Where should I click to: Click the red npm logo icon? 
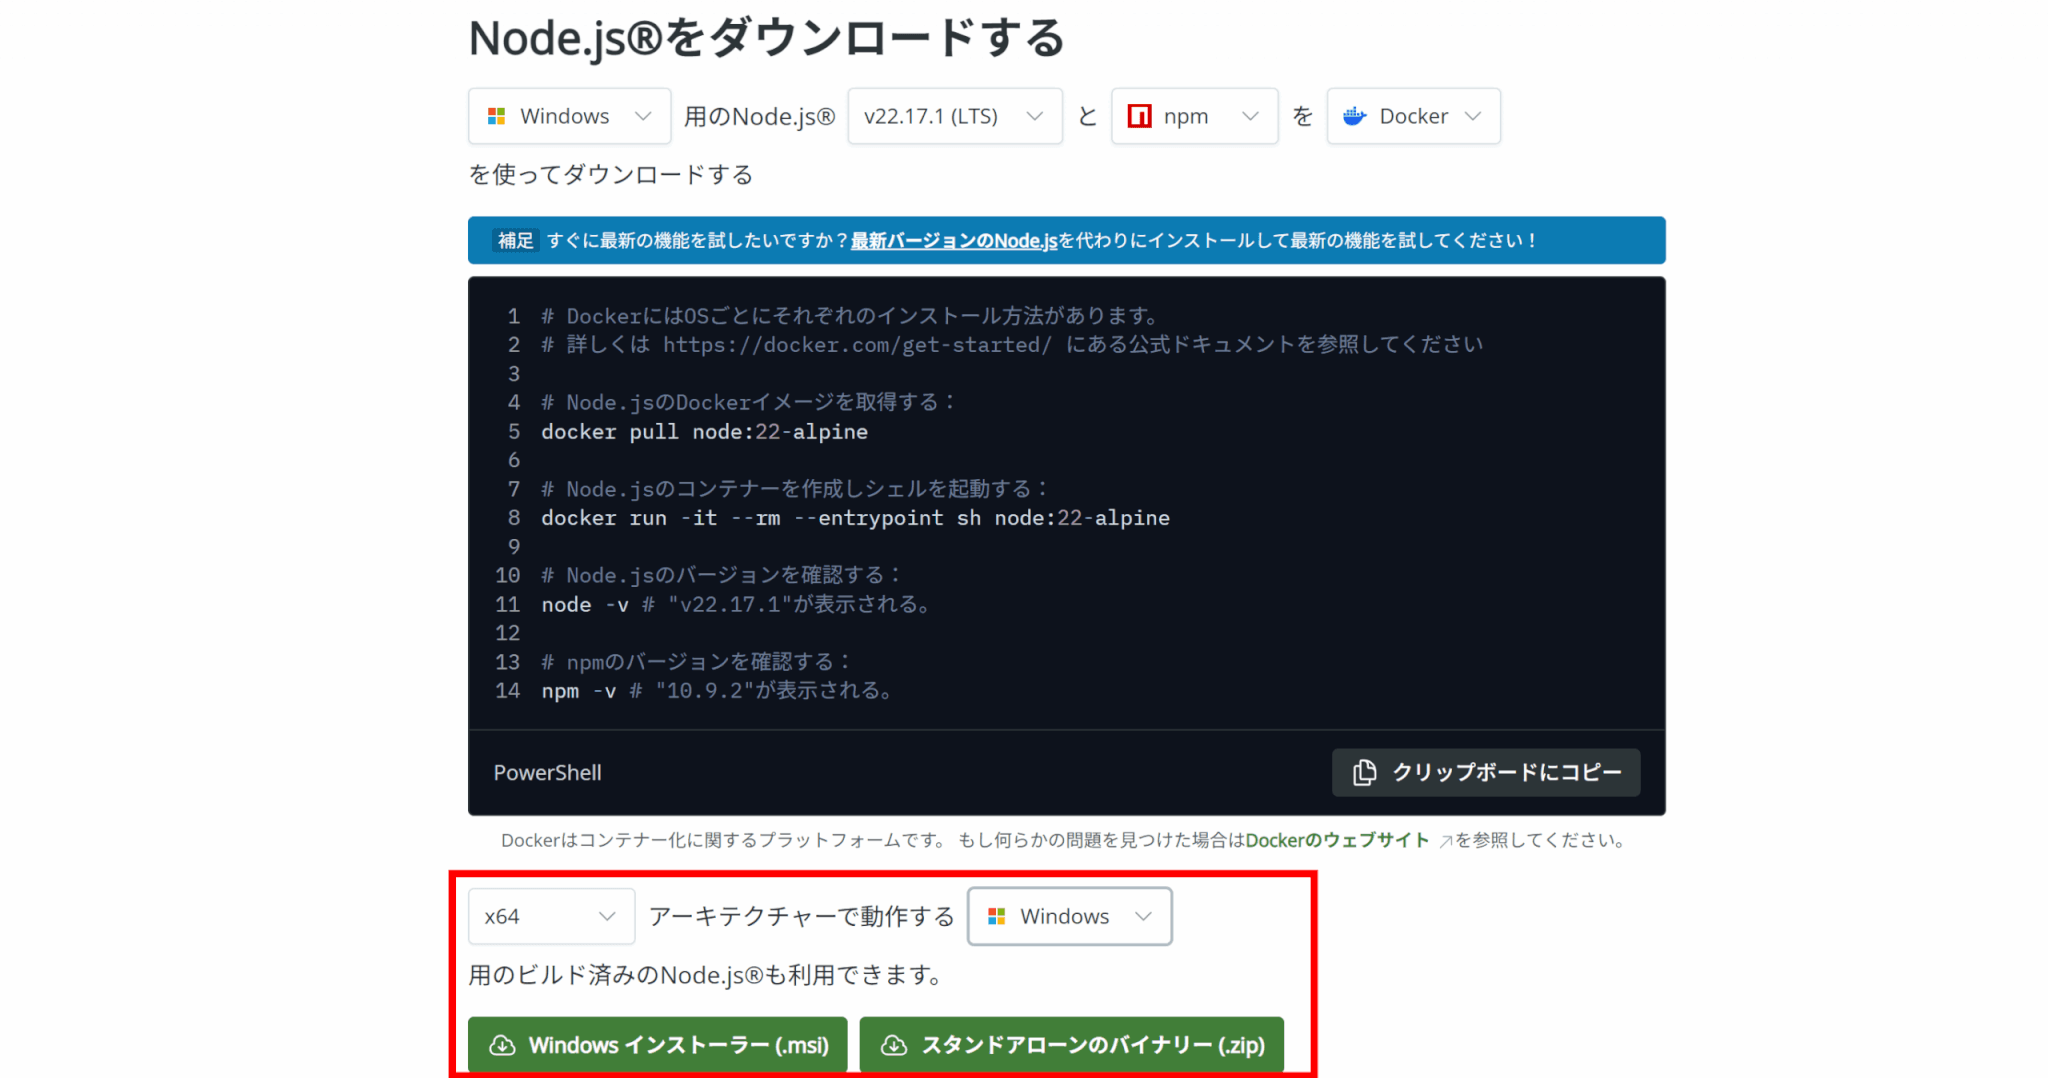[x=1139, y=116]
